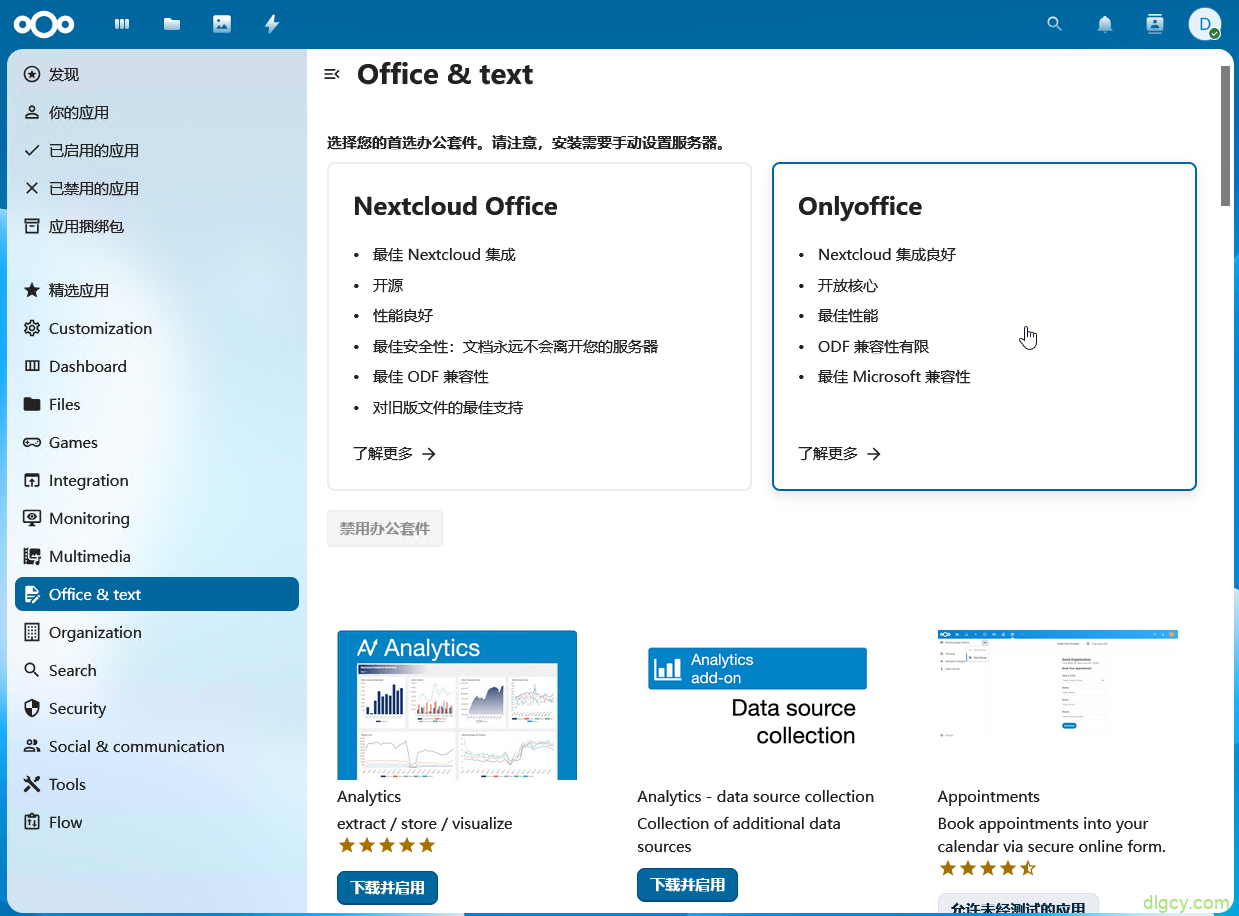Click the 'Collection of additional data sources' text
Screen dimensions: 1239x916
point(739,835)
